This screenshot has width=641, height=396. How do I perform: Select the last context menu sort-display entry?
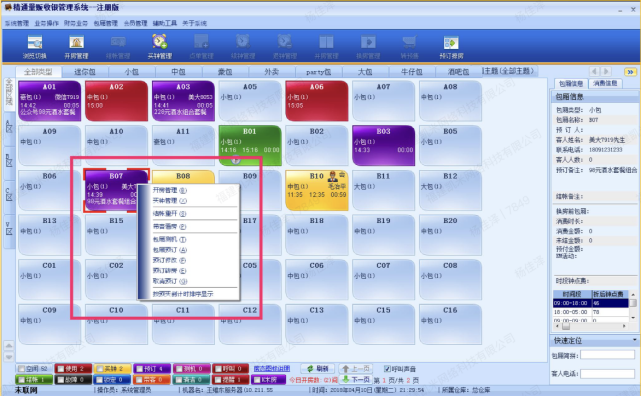(183, 294)
